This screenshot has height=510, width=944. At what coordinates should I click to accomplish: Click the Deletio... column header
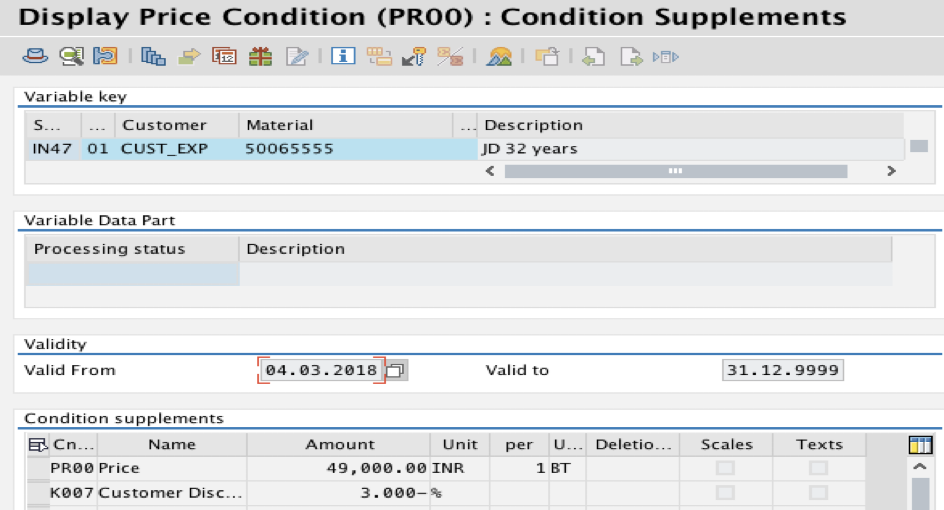pos(632,444)
